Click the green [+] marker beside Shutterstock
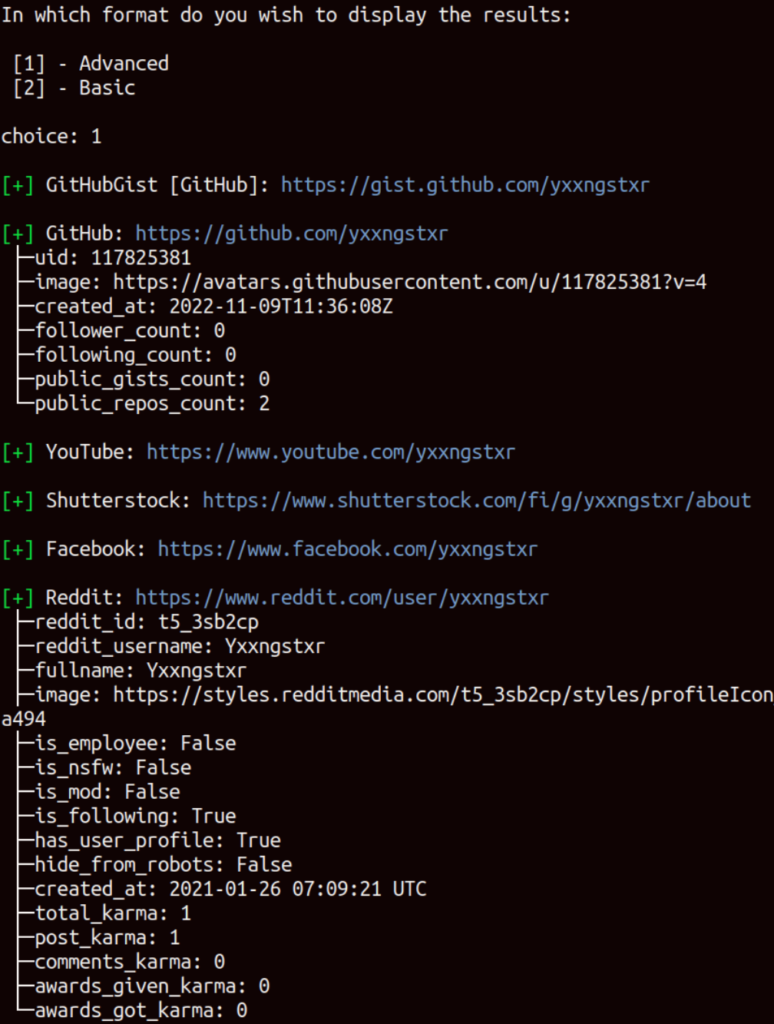774x1024 pixels. [18, 501]
